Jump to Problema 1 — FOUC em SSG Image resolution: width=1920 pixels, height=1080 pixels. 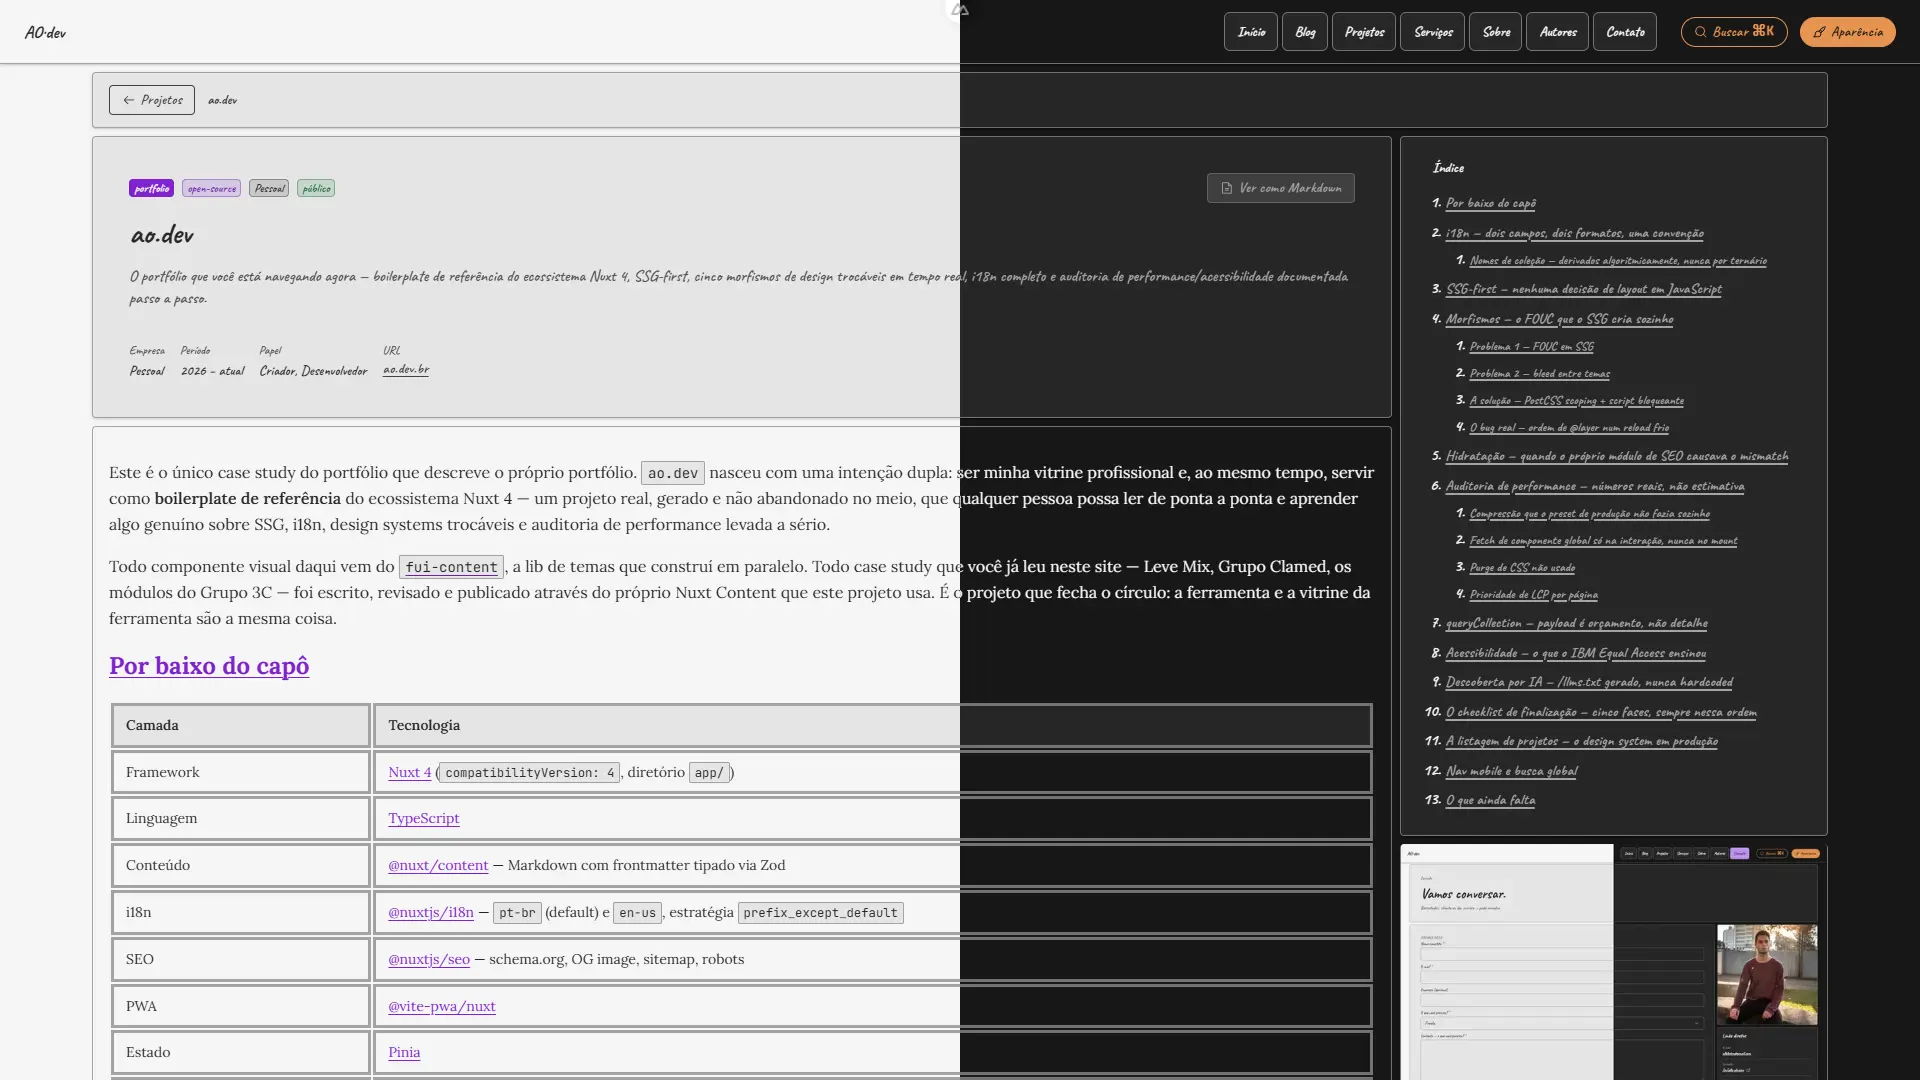click(x=1532, y=346)
